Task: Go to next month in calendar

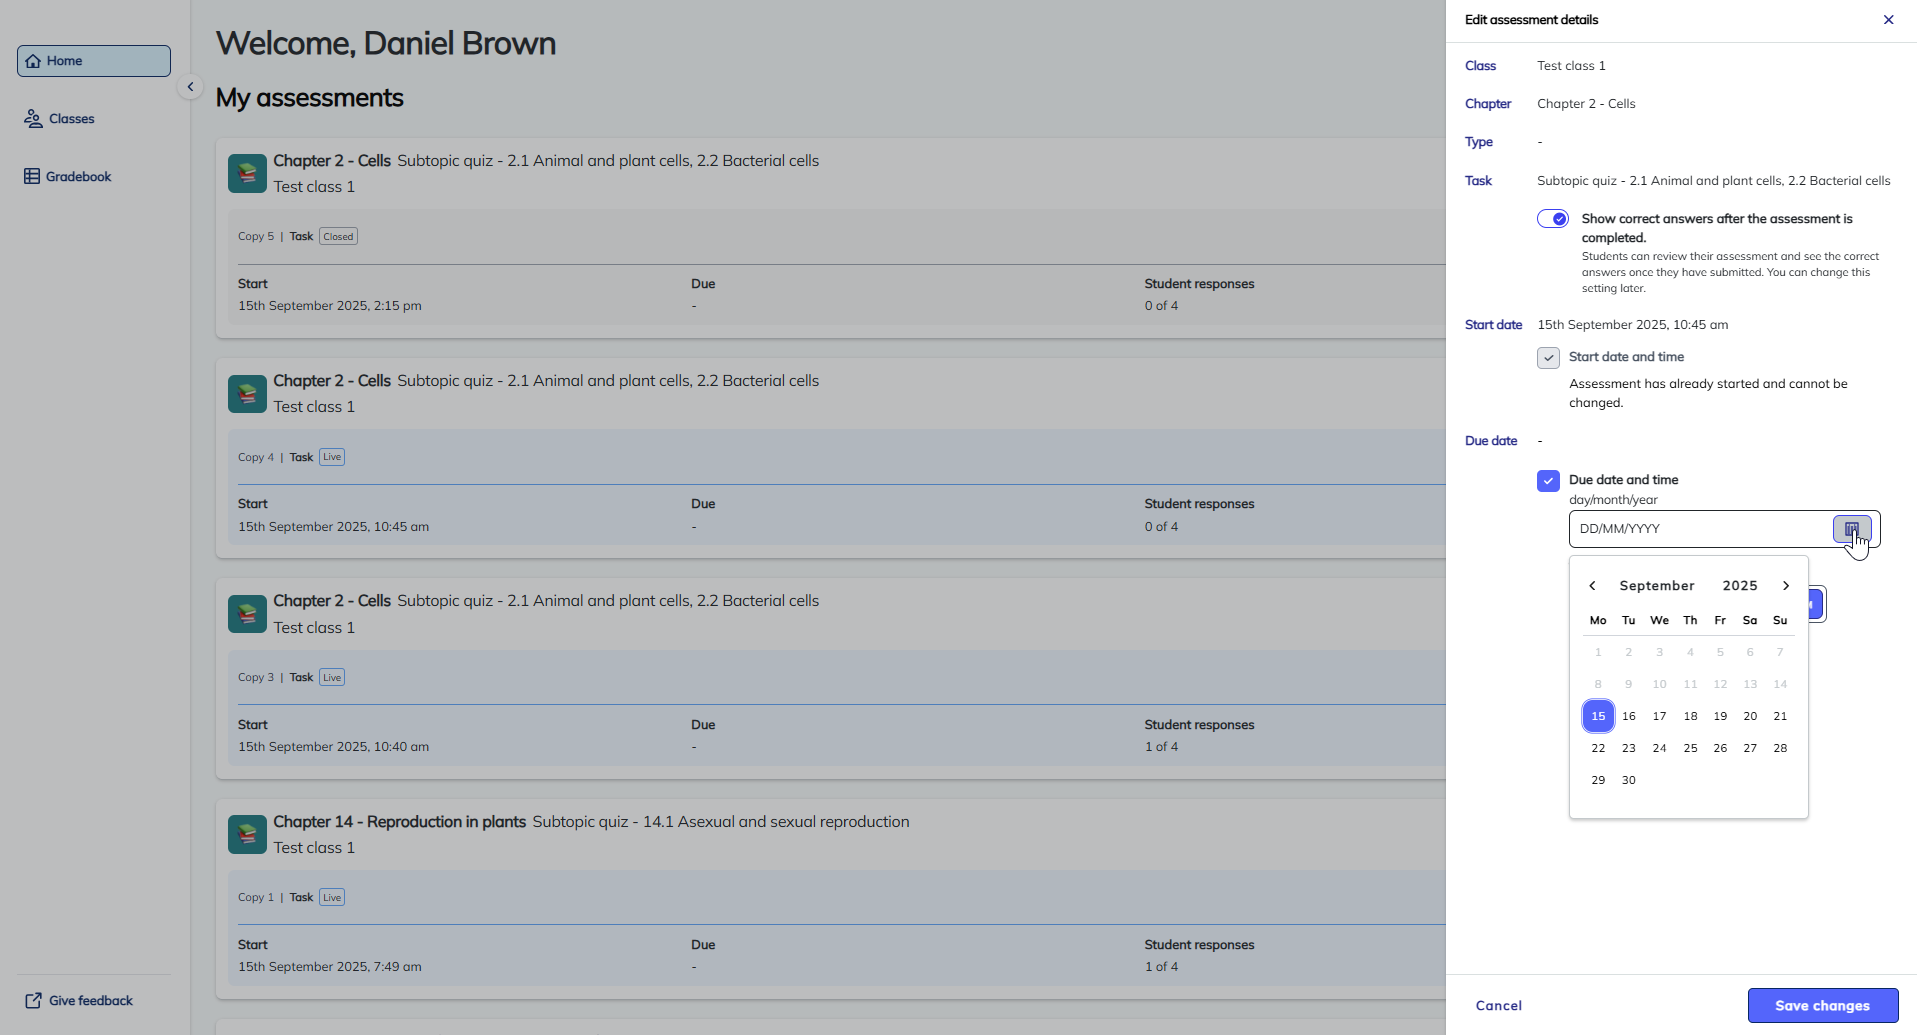Action: coord(1786,586)
